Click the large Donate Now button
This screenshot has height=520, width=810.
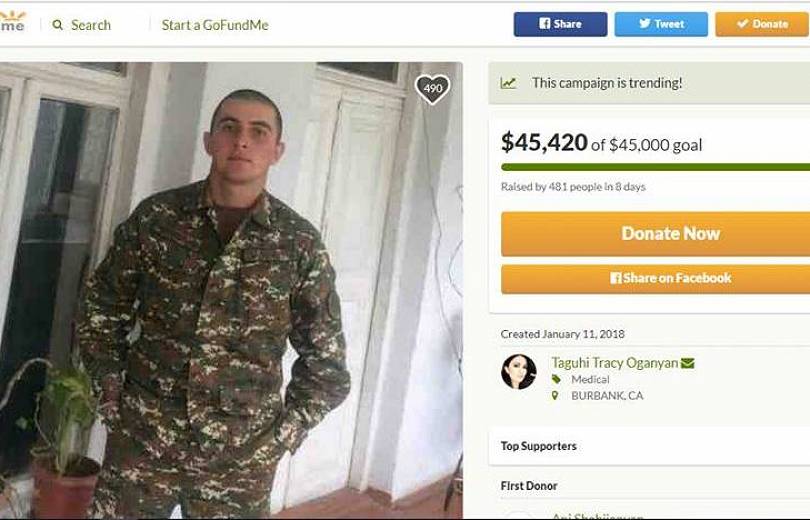656,234
